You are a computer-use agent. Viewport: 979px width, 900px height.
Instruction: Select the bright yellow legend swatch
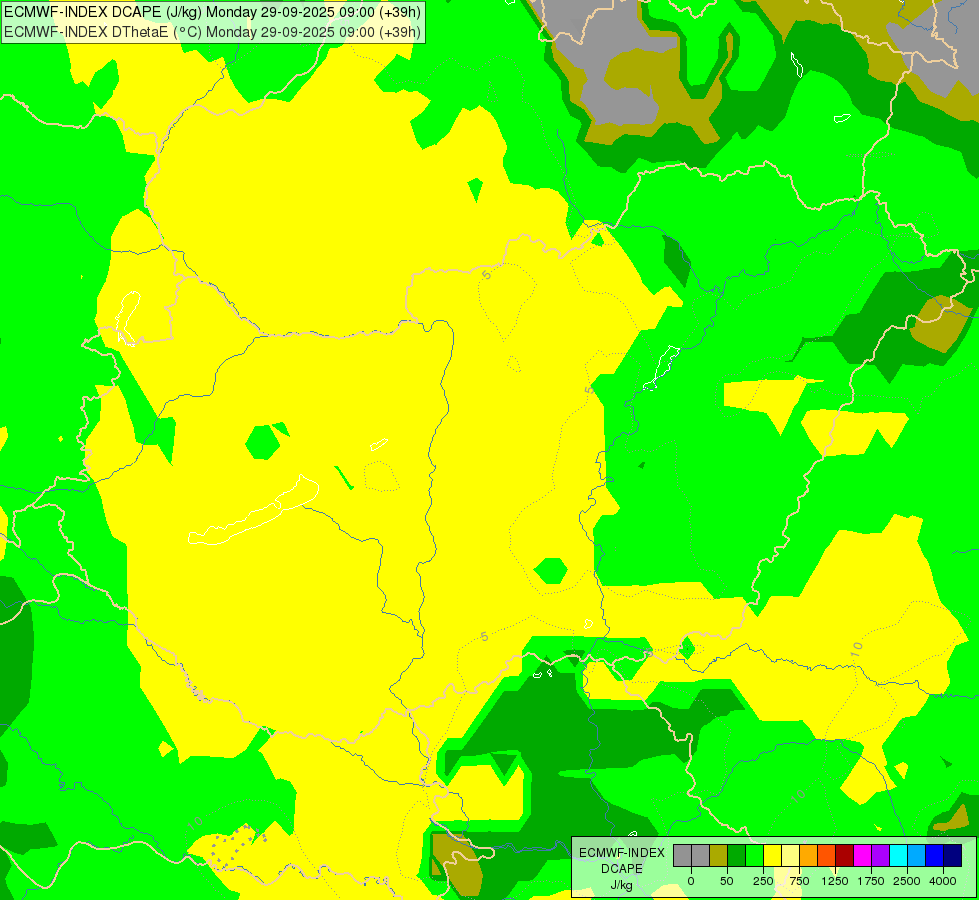point(773,856)
